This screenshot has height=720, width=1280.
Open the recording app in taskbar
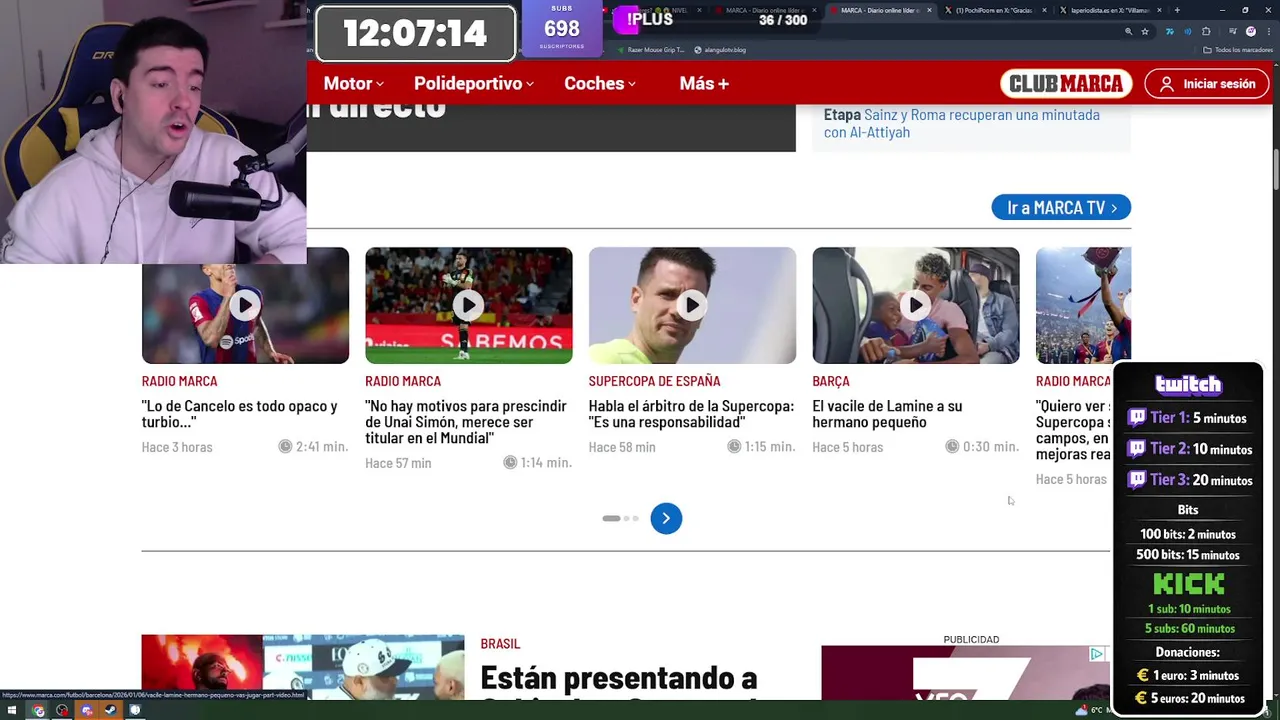pos(62,711)
